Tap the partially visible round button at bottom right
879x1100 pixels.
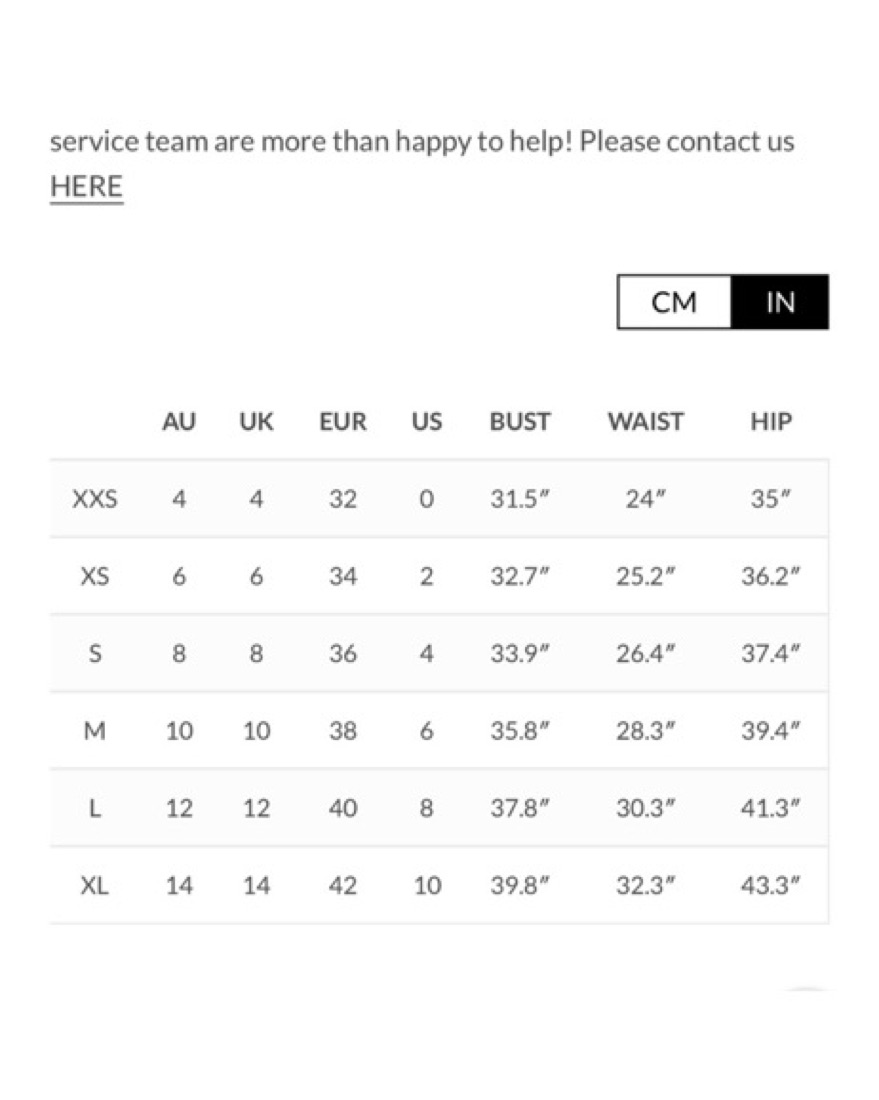[807, 991]
